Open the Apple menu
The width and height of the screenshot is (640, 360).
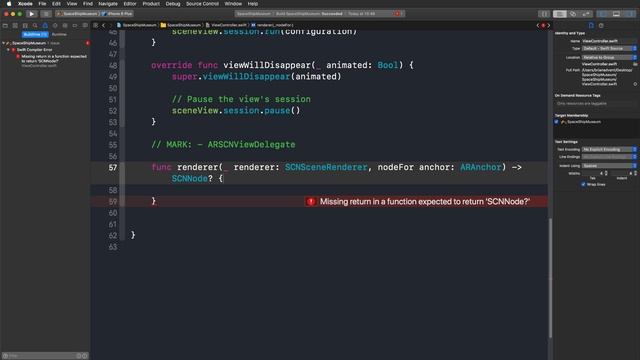9,4
